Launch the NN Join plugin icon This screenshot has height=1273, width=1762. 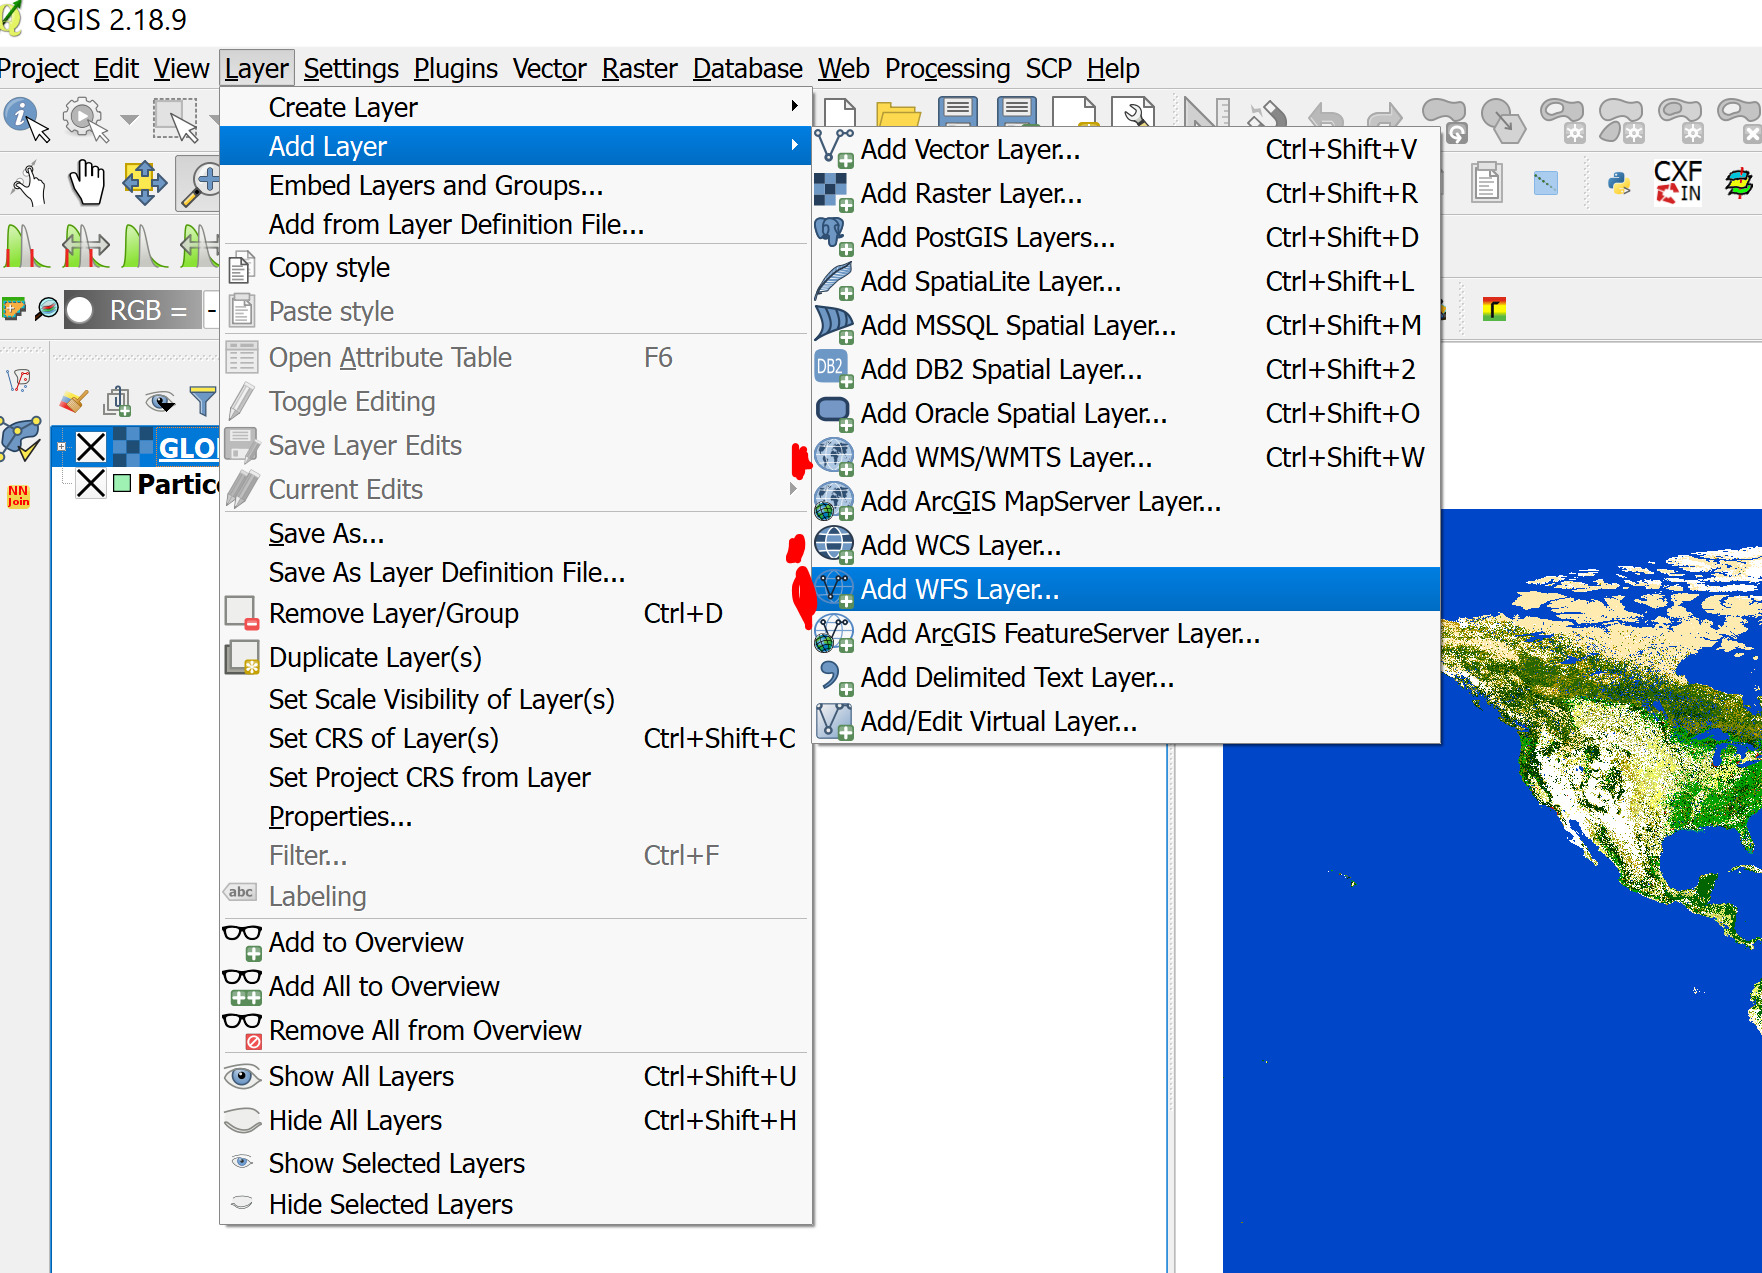[19, 496]
